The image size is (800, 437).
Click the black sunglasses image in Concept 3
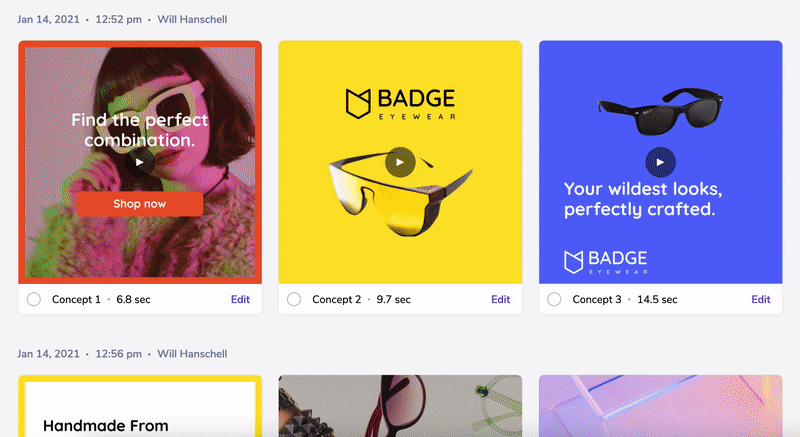pyautogui.click(x=660, y=107)
